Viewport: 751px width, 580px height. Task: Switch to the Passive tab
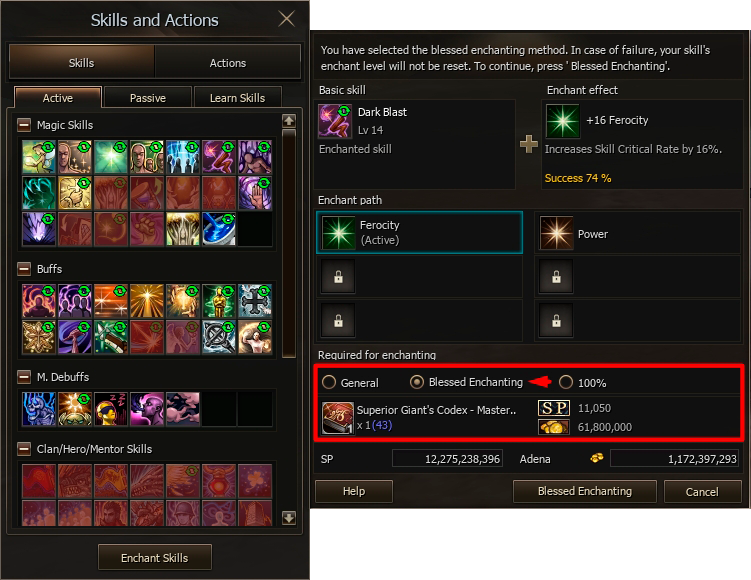[147, 98]
